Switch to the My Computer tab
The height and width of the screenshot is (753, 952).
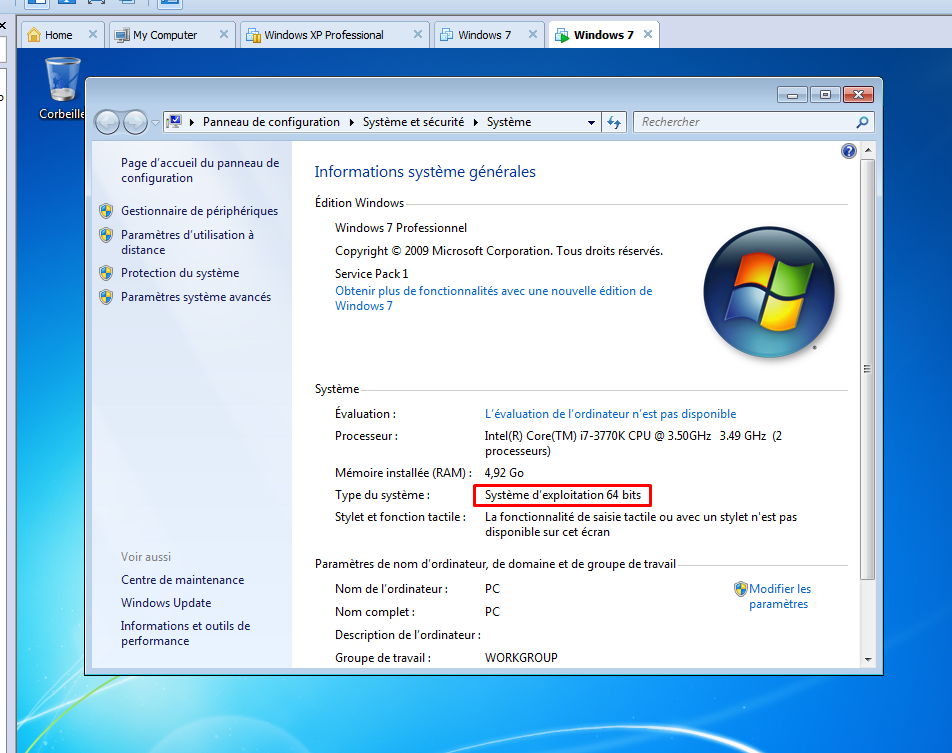(x=165, y=35)
